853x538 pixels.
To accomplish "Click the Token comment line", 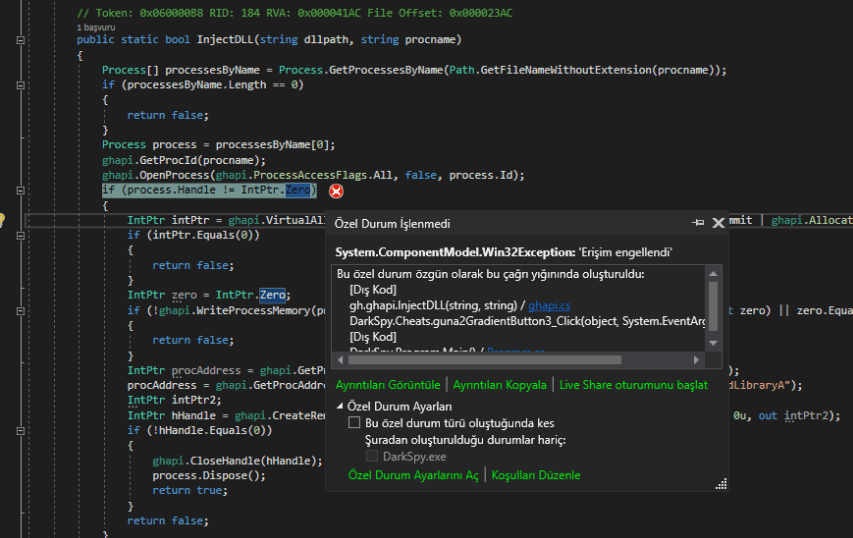I will click(x=294, y=13).
